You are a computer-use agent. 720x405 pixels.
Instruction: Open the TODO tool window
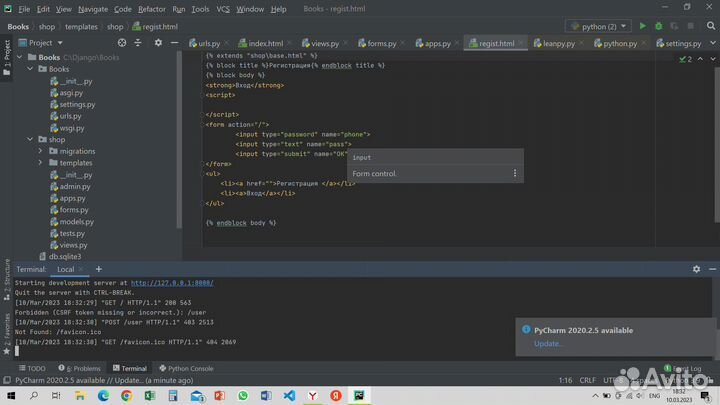32,368
